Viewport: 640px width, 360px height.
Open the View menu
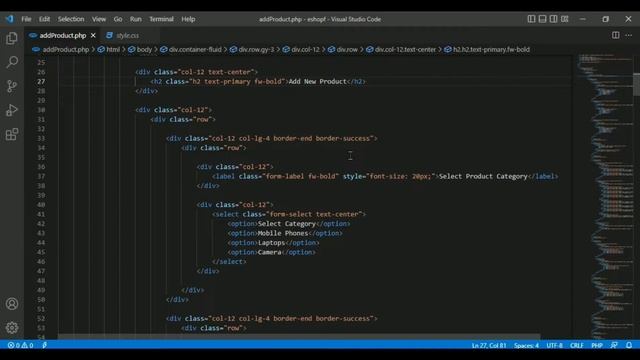(98, 19)
